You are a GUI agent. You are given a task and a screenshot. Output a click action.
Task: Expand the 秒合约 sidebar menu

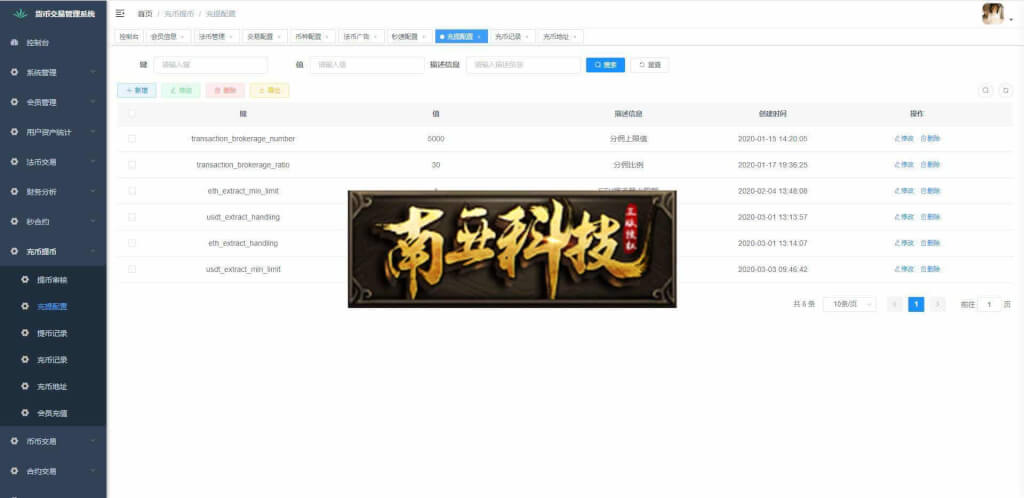[53, 221]
